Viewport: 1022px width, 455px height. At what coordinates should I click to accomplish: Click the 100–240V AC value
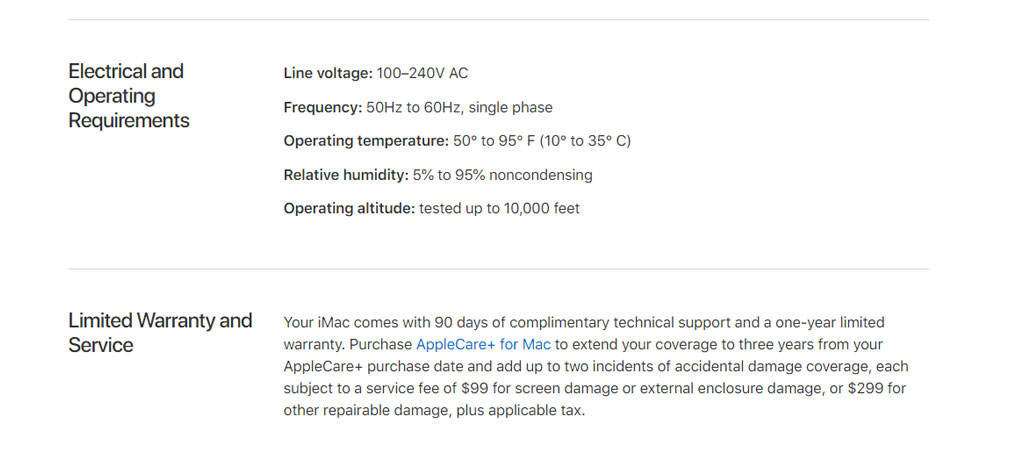coord(422,73)
